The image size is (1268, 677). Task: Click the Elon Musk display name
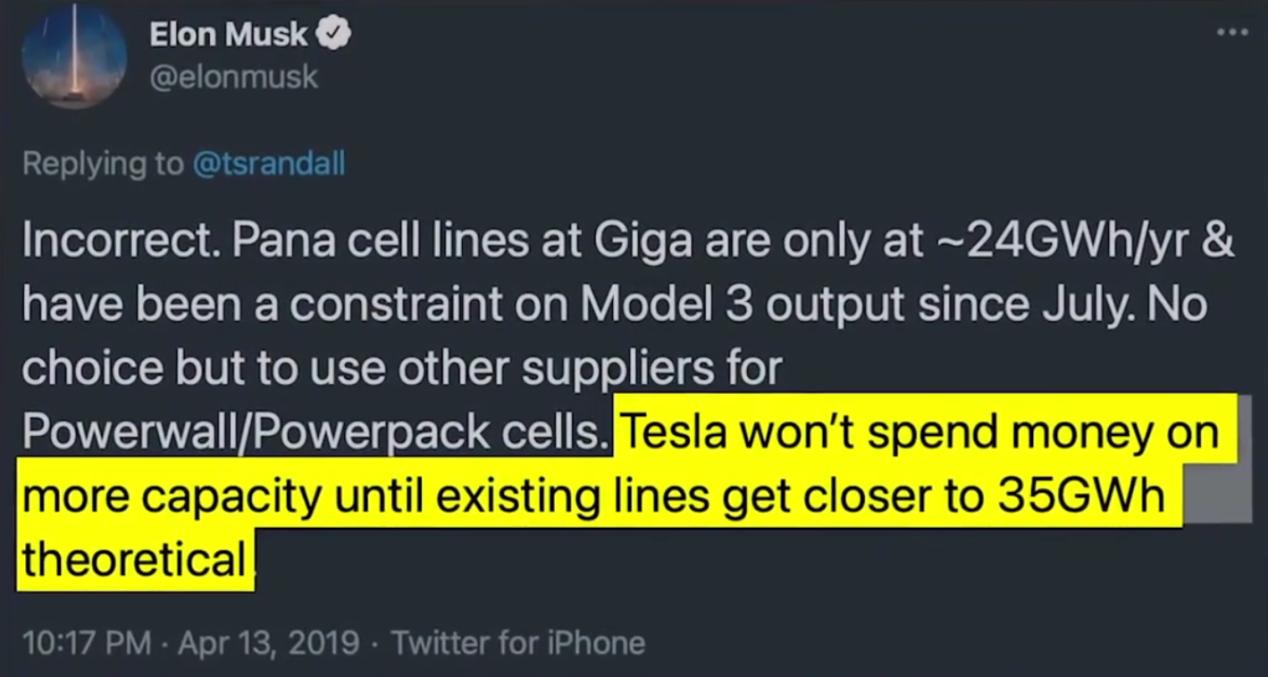pyautogui.click(x=228, y=34)
